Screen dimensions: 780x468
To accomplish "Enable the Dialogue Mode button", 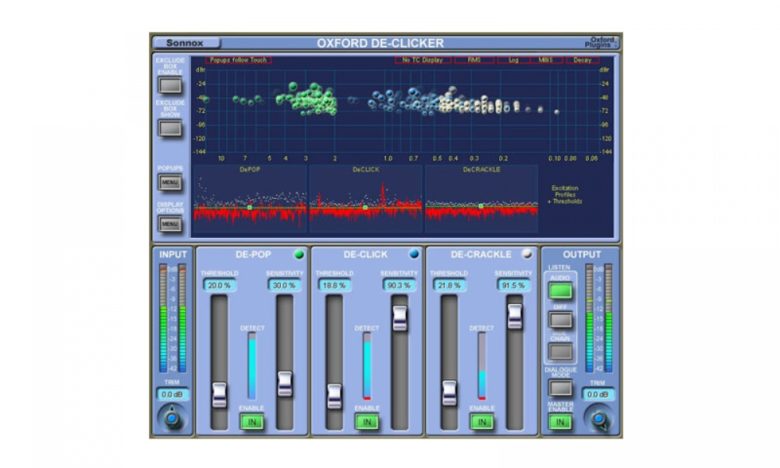I will [560, 387].
